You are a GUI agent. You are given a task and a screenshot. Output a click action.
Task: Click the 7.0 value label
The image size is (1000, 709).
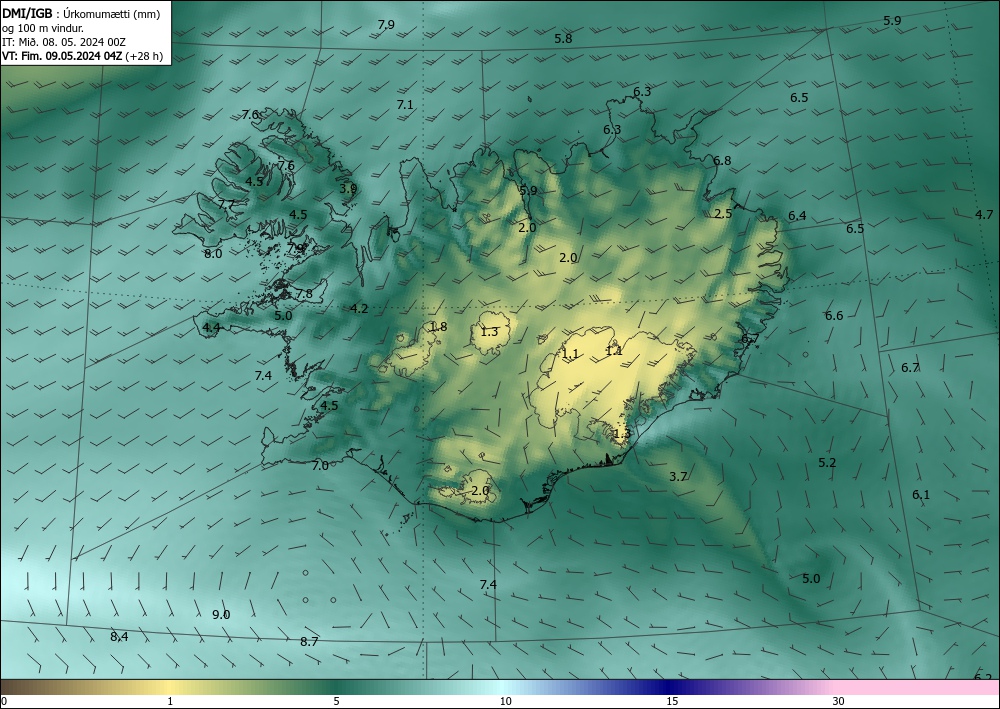320,466
